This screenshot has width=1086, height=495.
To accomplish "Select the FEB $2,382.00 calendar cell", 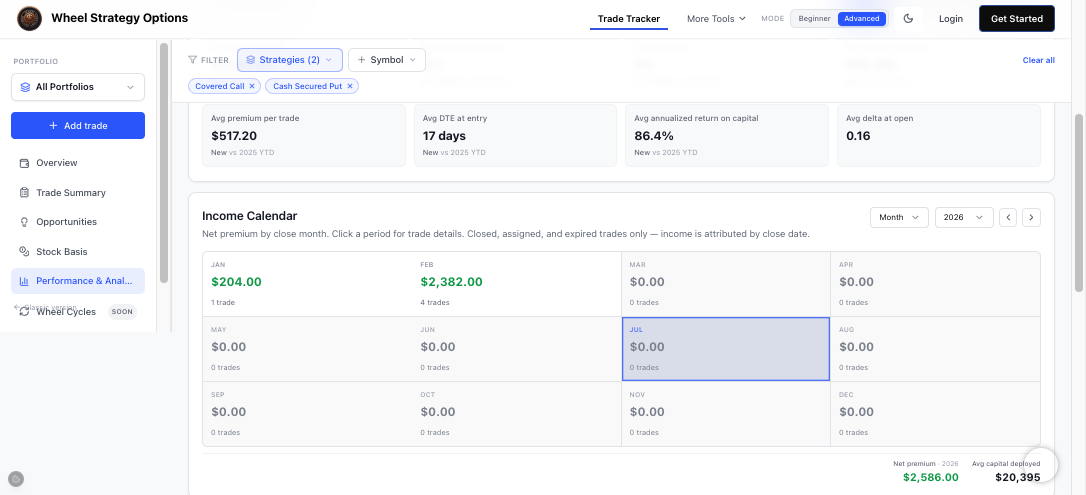I will [x=516, y=284].
